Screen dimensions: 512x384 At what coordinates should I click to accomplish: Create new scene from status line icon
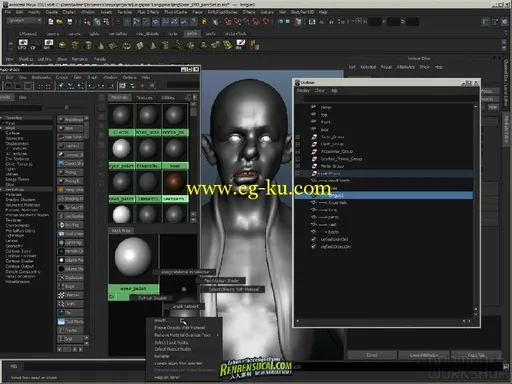tap(51, 22)
